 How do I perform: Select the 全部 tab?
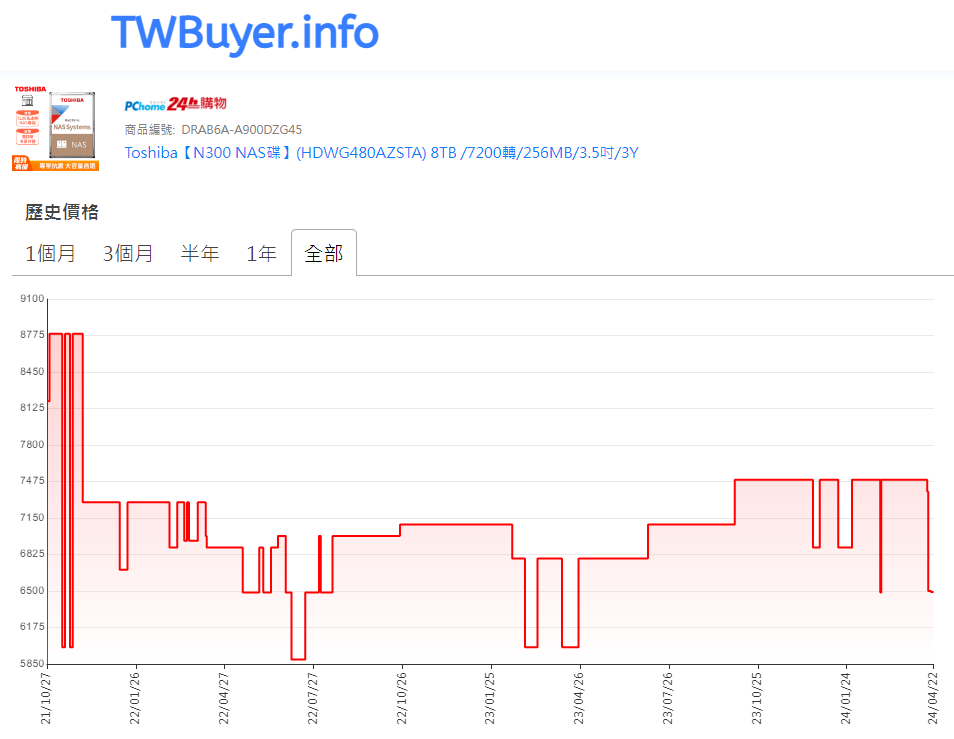click(x=323, y=253)
